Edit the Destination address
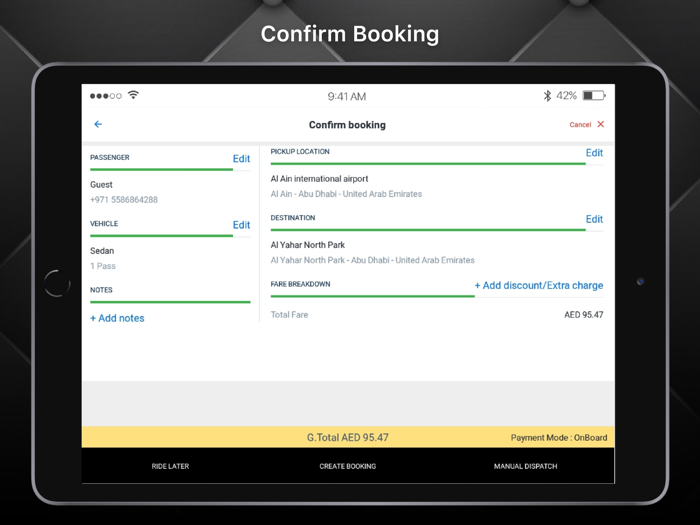Screen dimensions: 700x525 594,219
